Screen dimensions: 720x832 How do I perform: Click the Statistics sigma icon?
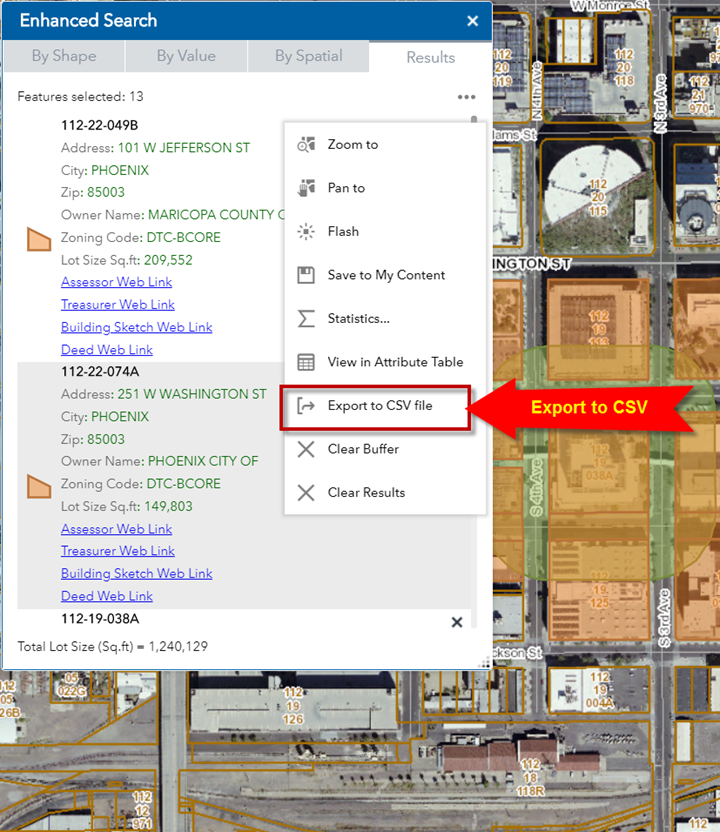(307, 319)
